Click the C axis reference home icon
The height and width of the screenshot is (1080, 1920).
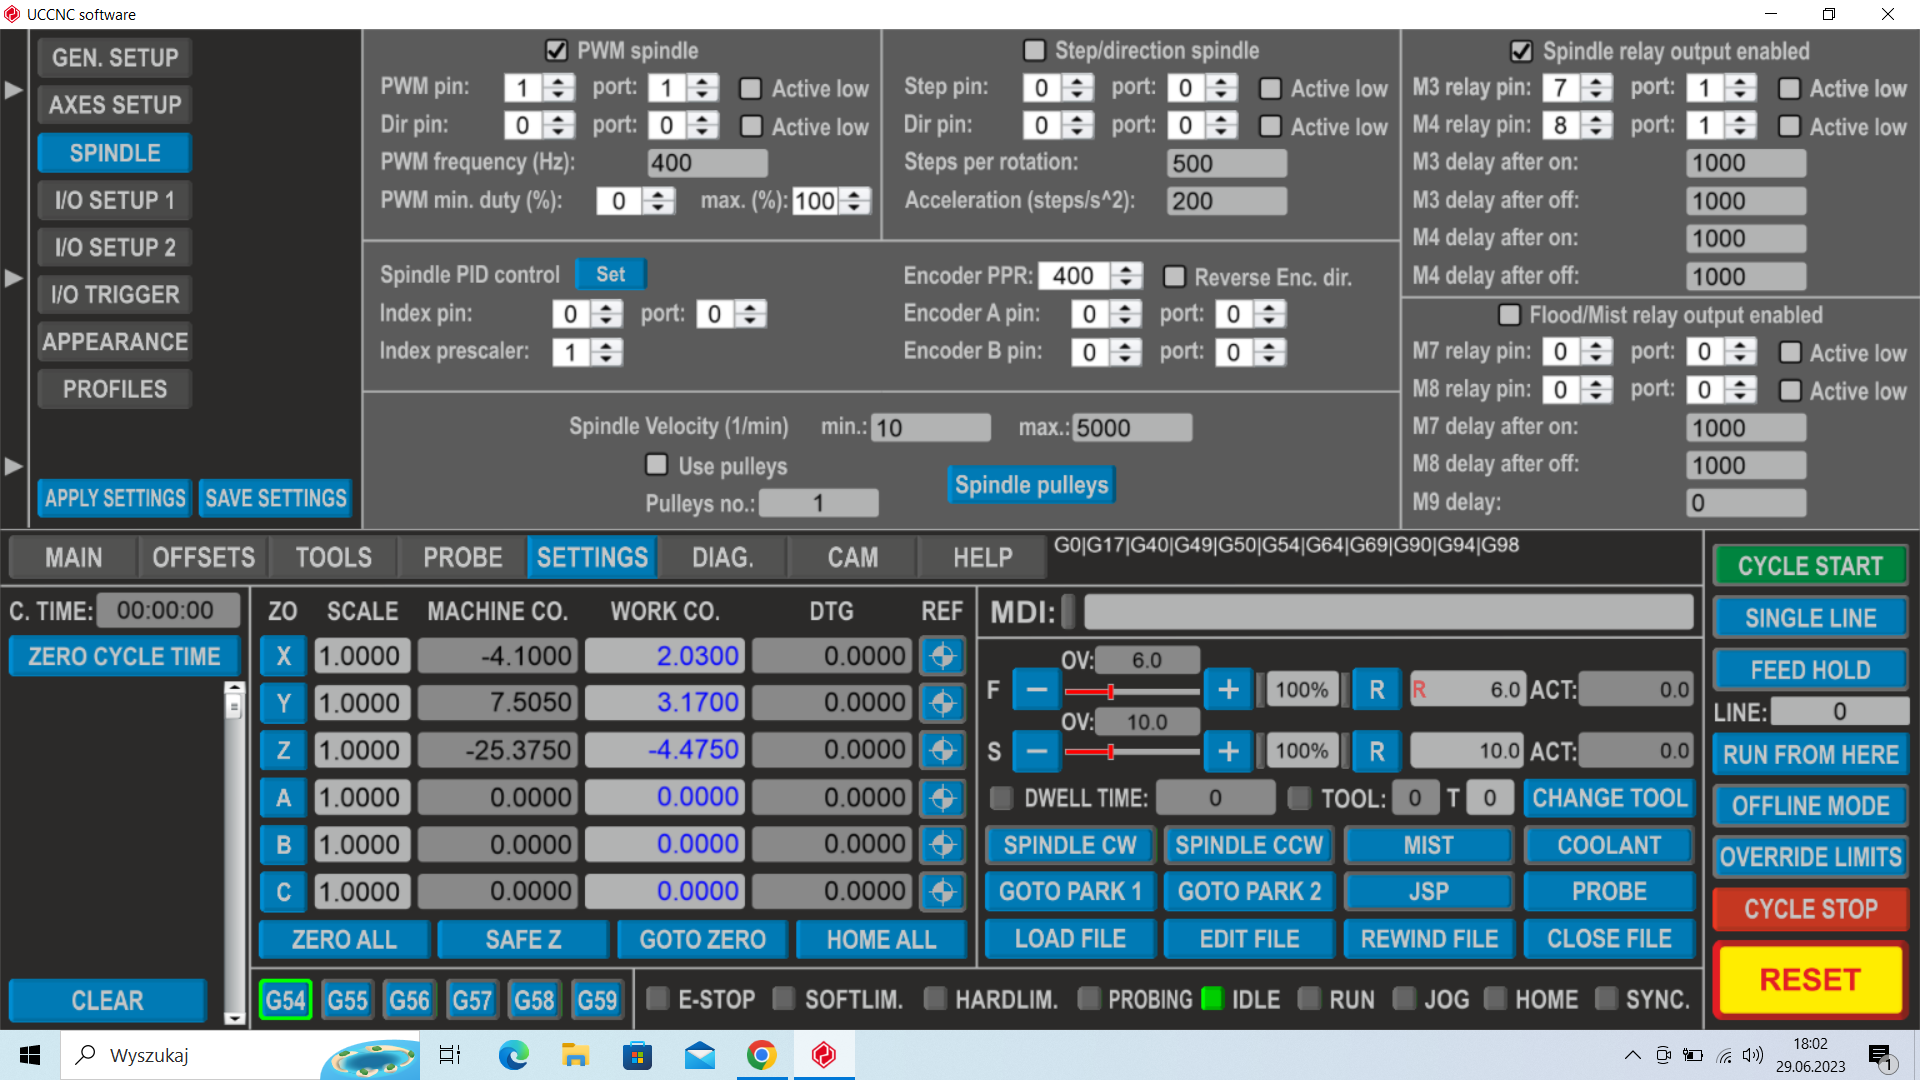(942, 892)
